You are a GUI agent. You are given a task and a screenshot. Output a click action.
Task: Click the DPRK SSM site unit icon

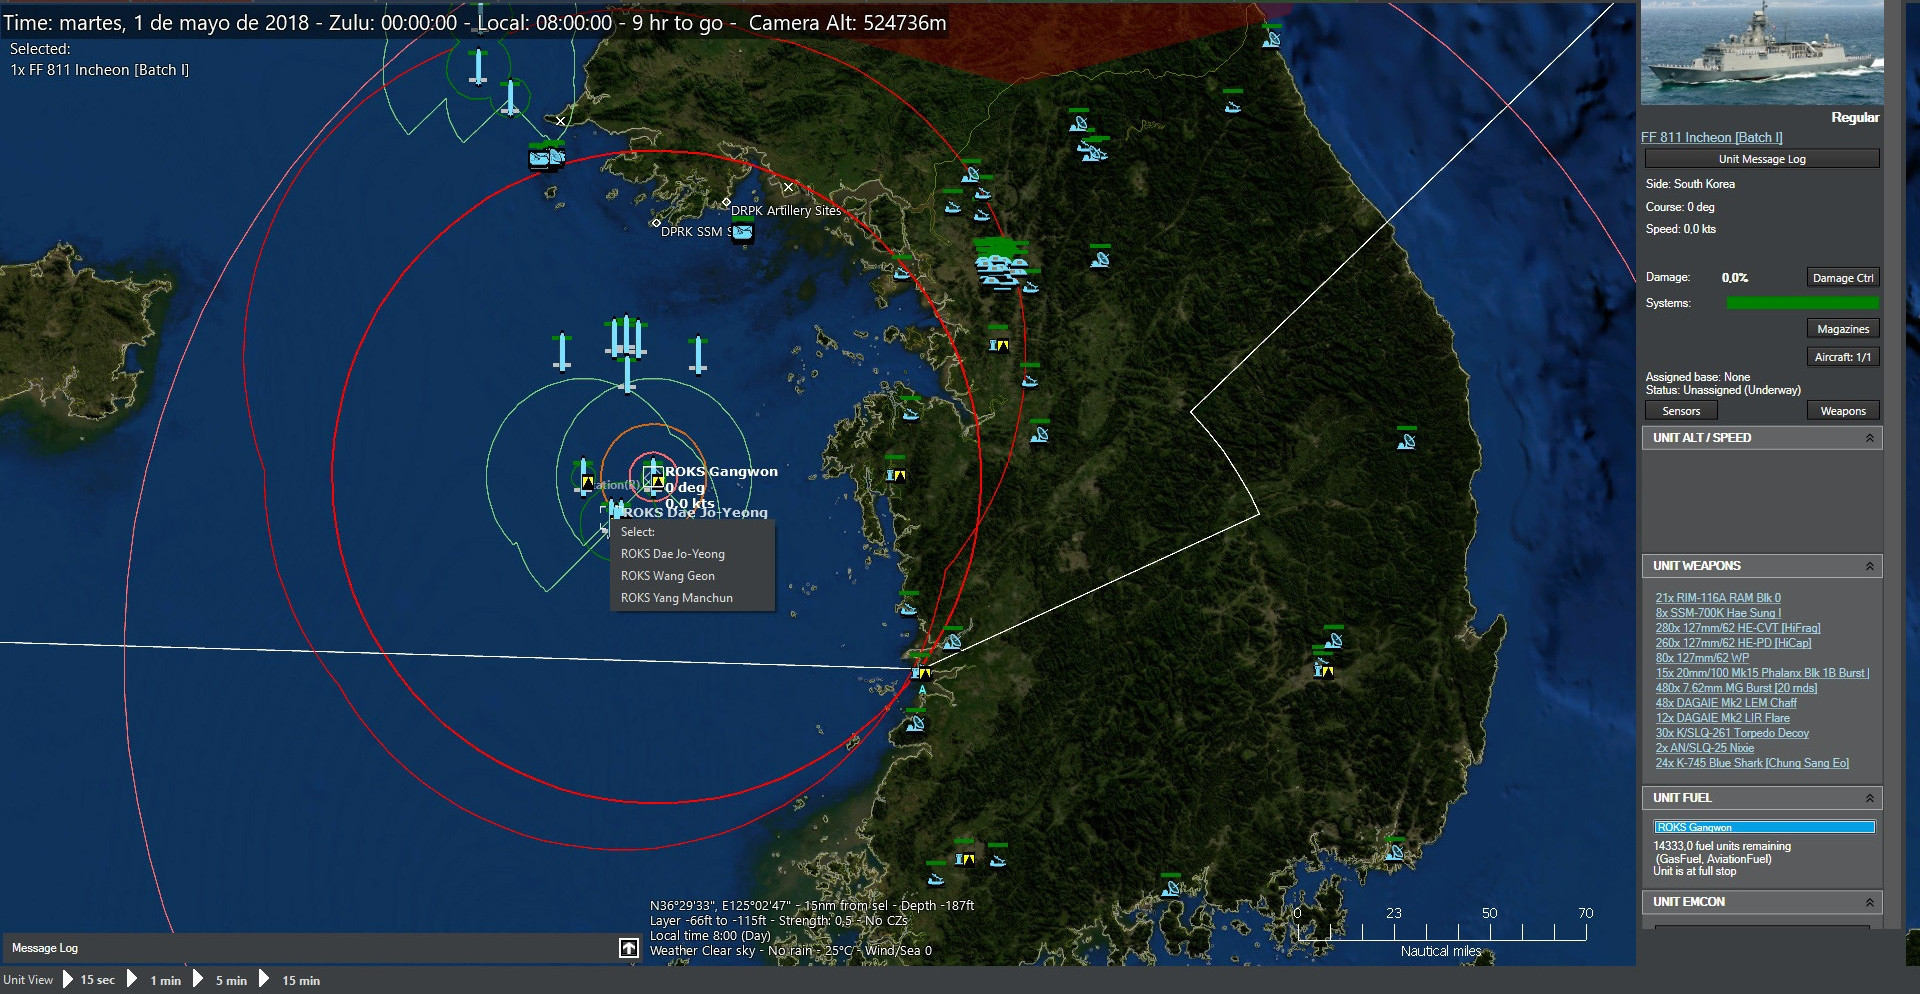[x=742, y=232]
